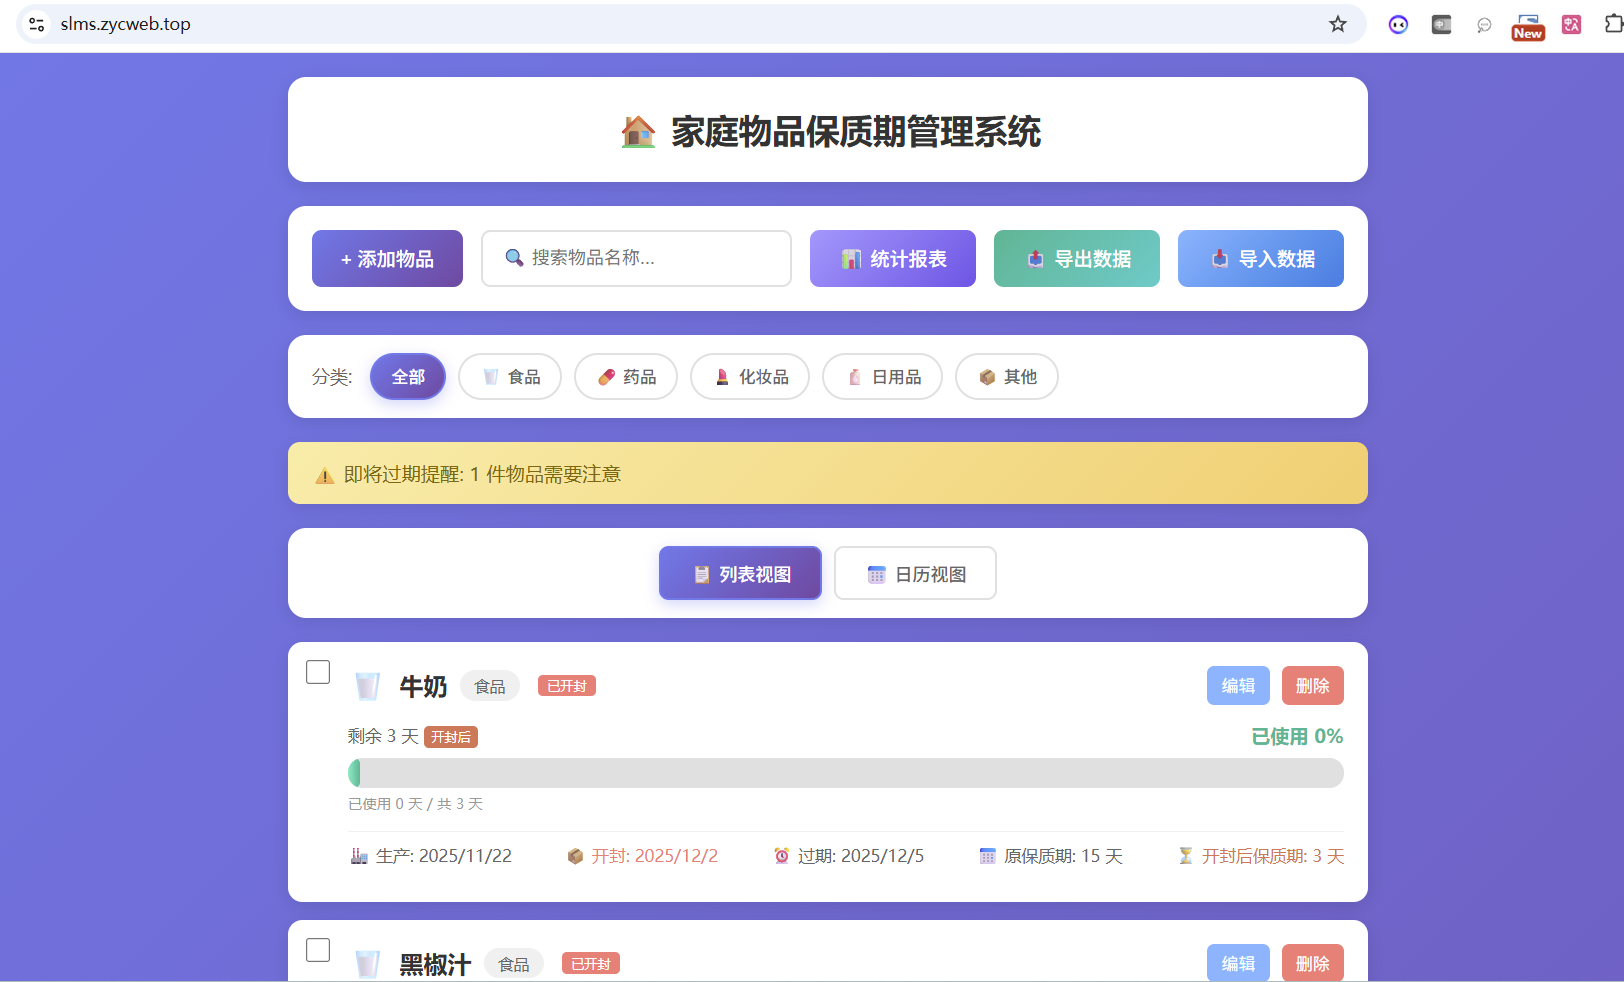This screenshot has width=1624, height=982.
Task: Open the chat bubble browser extension
Action: click(1484, 25)
